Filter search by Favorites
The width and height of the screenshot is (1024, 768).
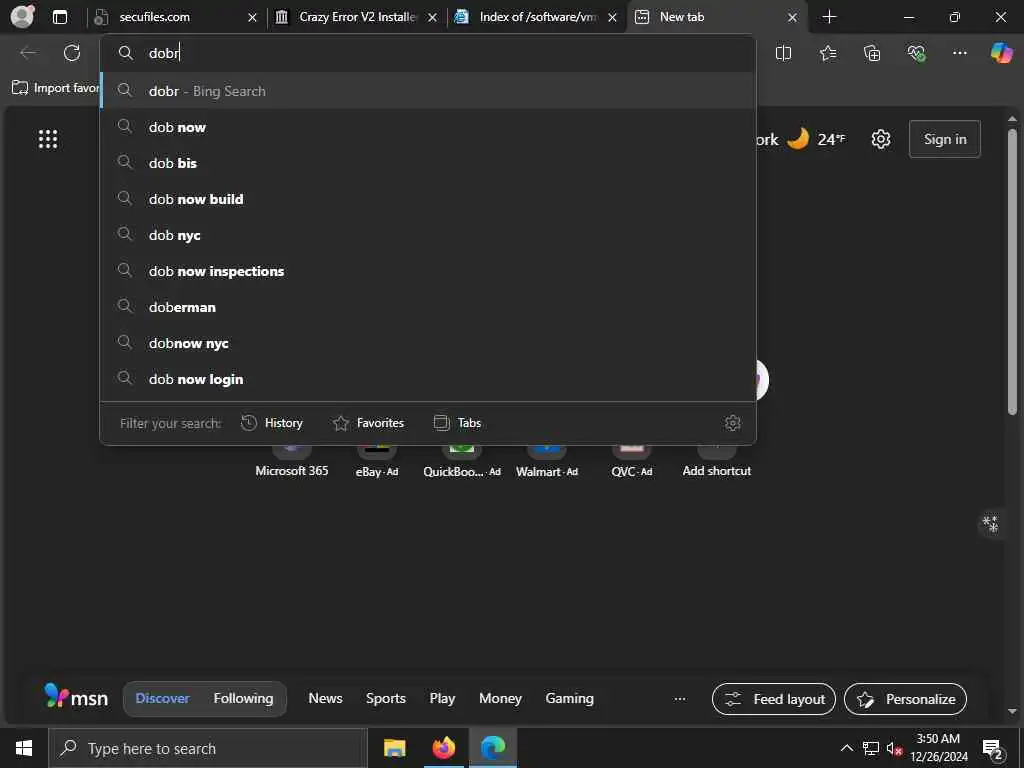click(368, 423)
